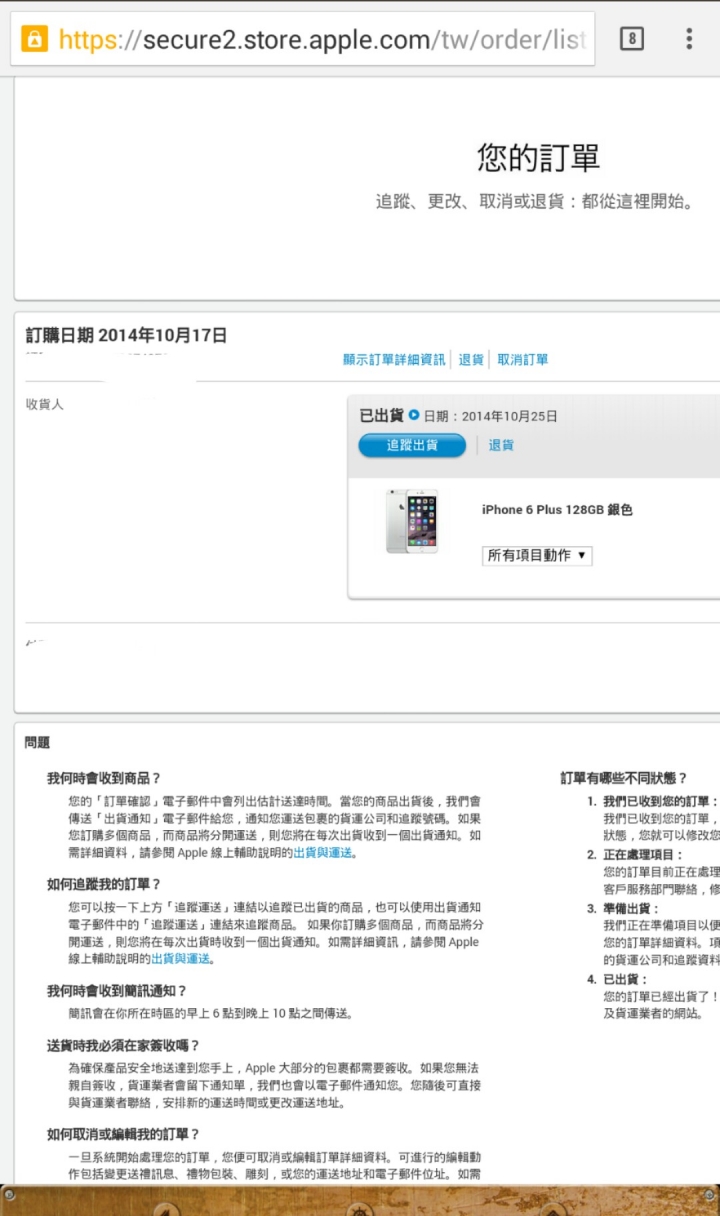This screenshot has width=720, height=1216.
Task: Select the 已出貨 status label in shipment box
Action: pyautogui.click(x=382, y=415)
